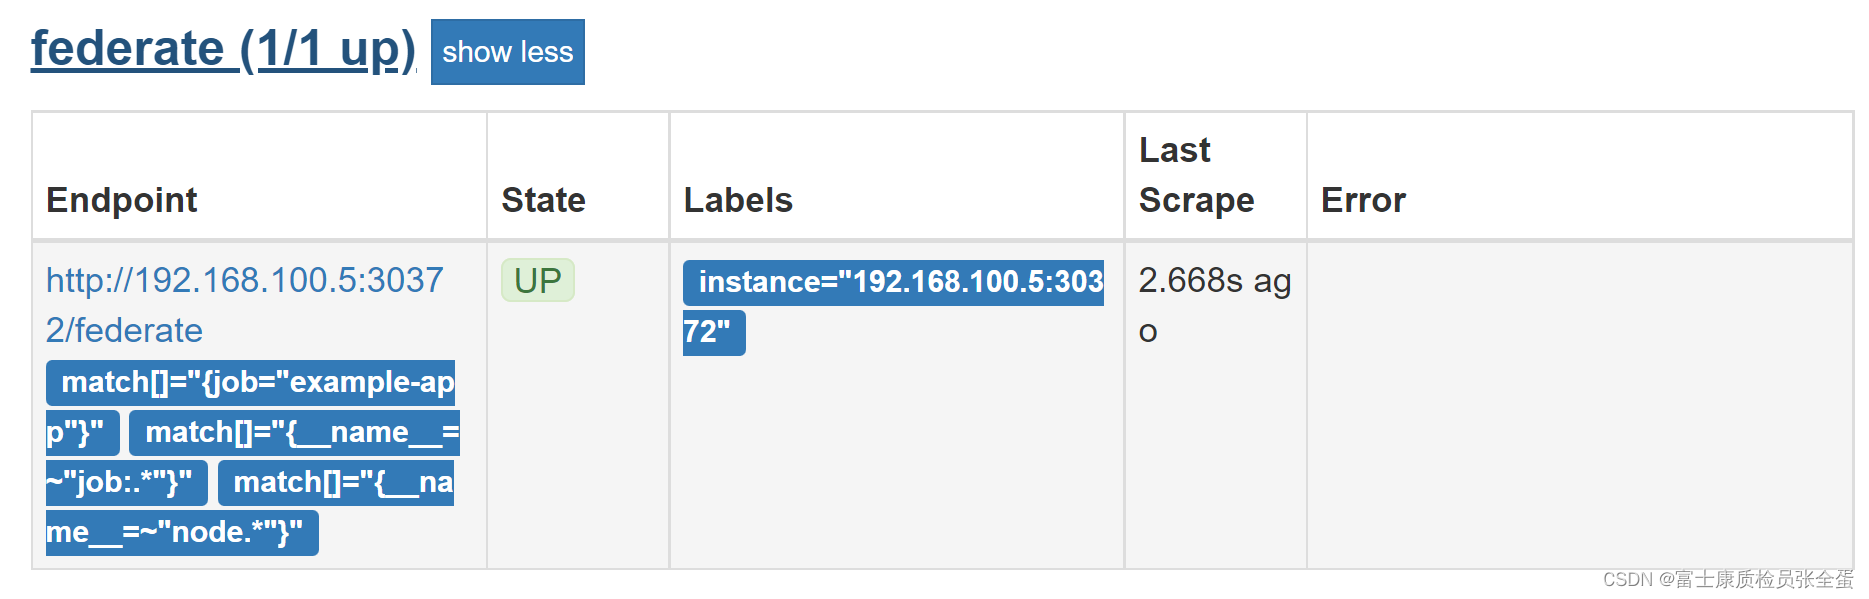
Task: Click the "me__=~"node.*"}" wrapped badge line
Action: [x=182, y=533]
